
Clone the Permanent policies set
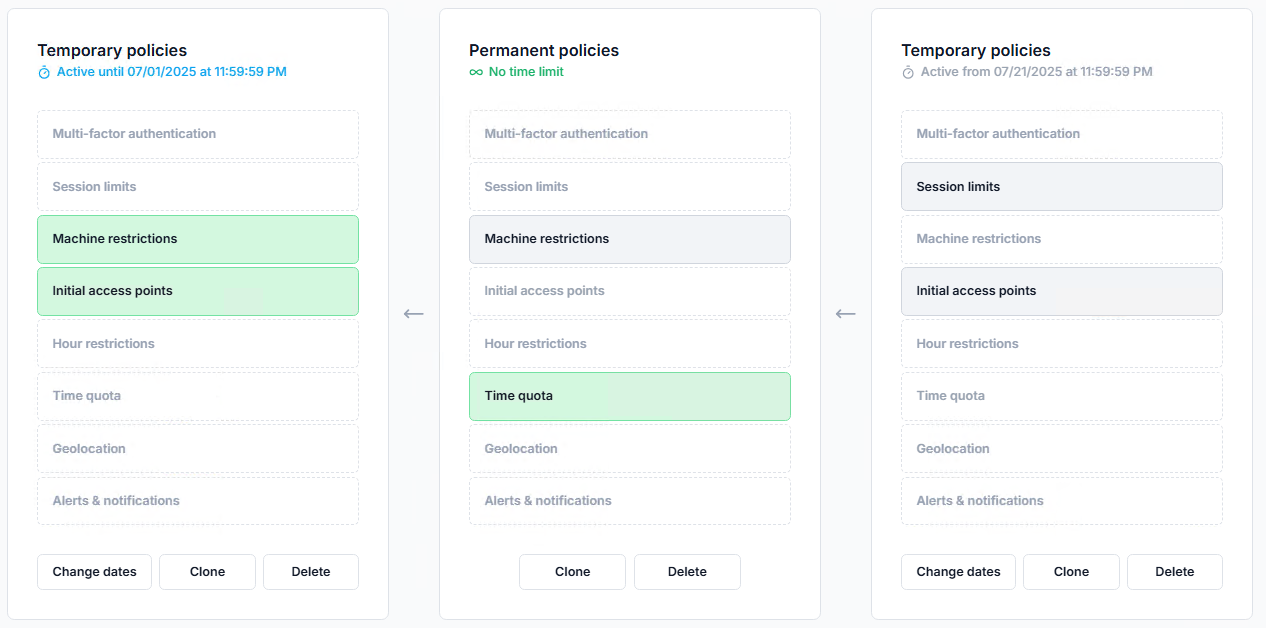(572, 572)
